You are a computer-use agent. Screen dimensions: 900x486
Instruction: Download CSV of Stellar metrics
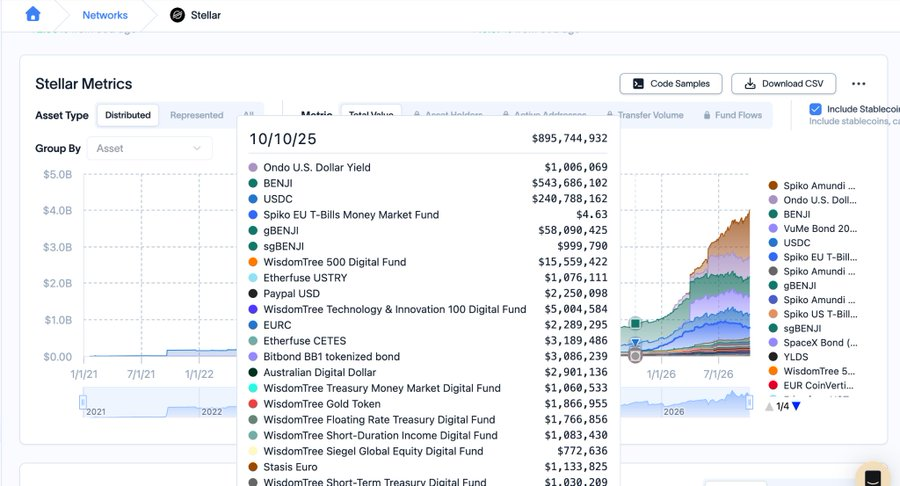click(x=783, y=84)
